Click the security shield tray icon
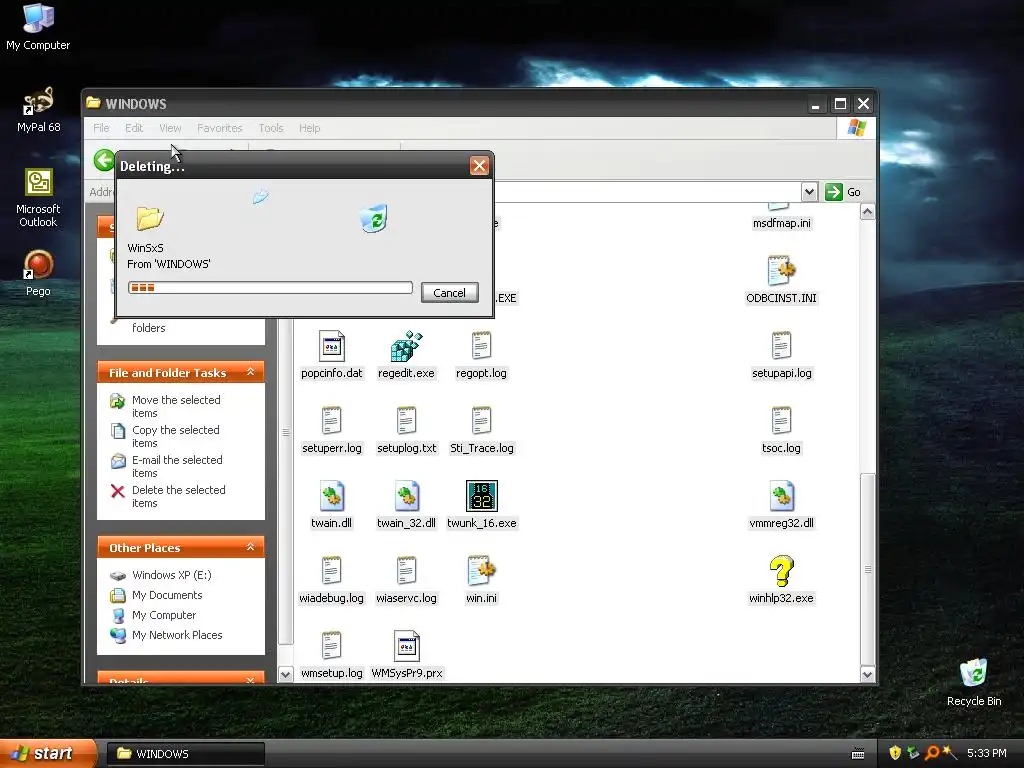The height and width of the screenshot is (768, 1024). 895,753
